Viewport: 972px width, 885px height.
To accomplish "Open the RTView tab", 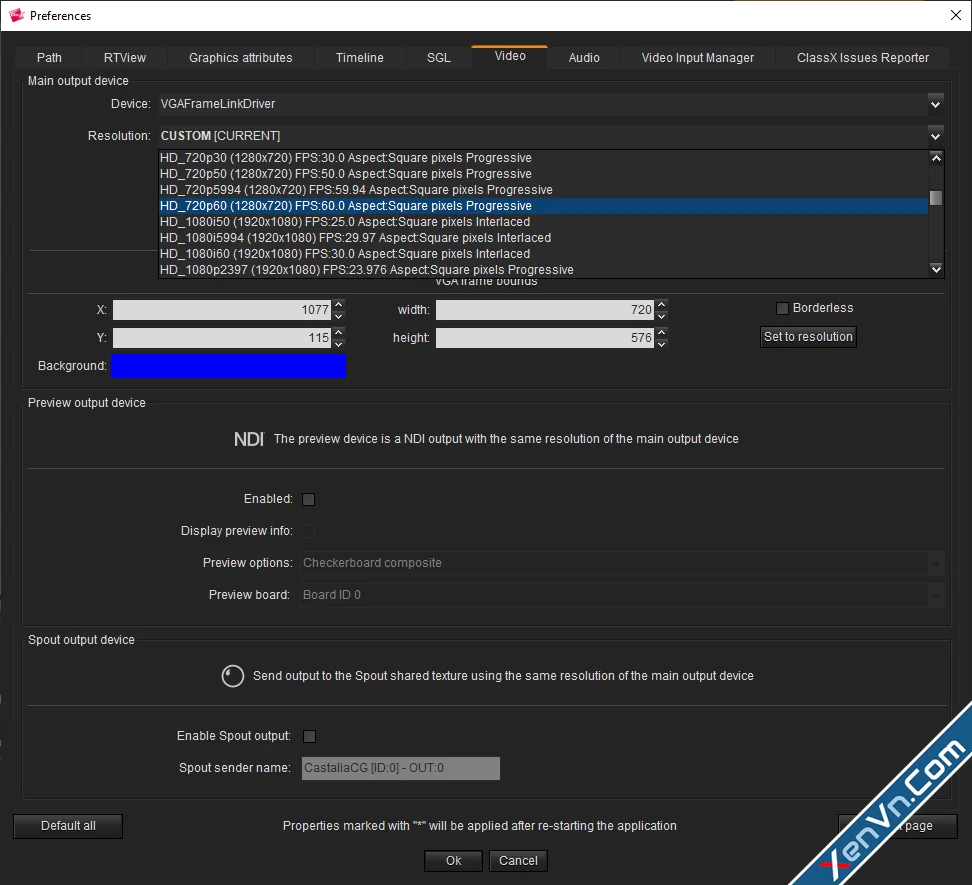I will pos(125,58).
